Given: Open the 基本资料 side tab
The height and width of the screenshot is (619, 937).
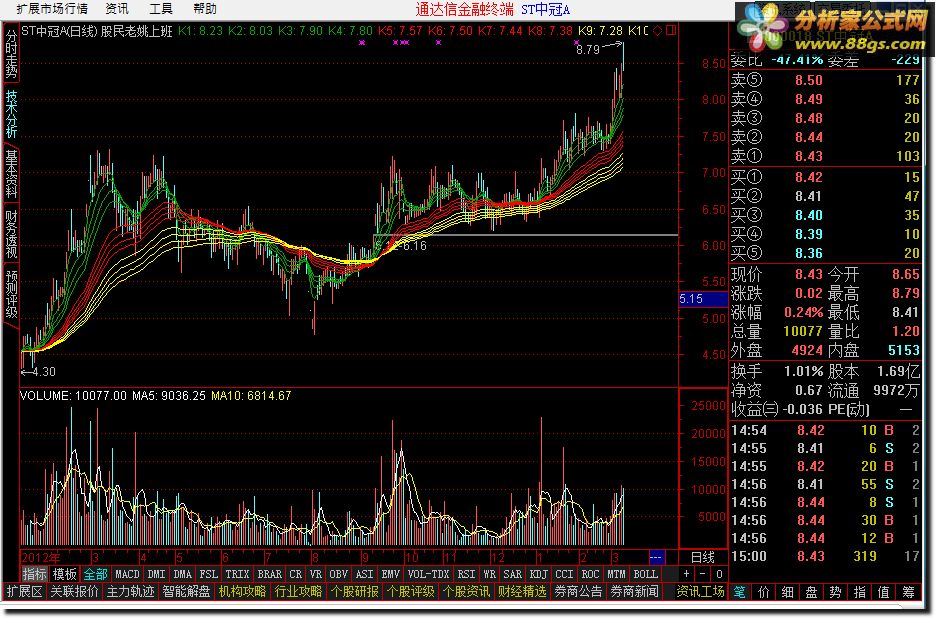Looking at the screenshot, I should click(x=11, y=174).
